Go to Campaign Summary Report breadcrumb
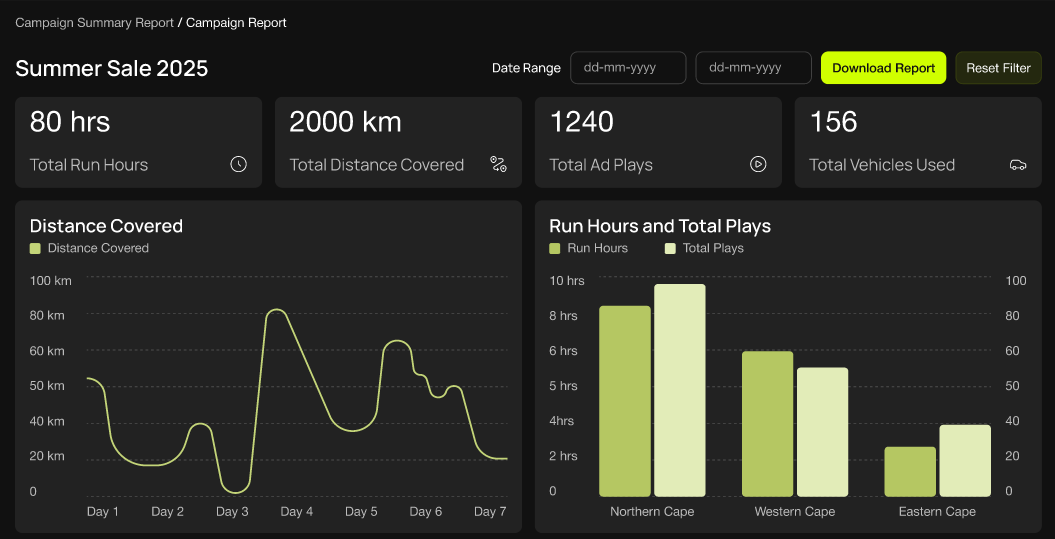The width and height of the screenshot is (1055, 539). (x=94, y=22)
